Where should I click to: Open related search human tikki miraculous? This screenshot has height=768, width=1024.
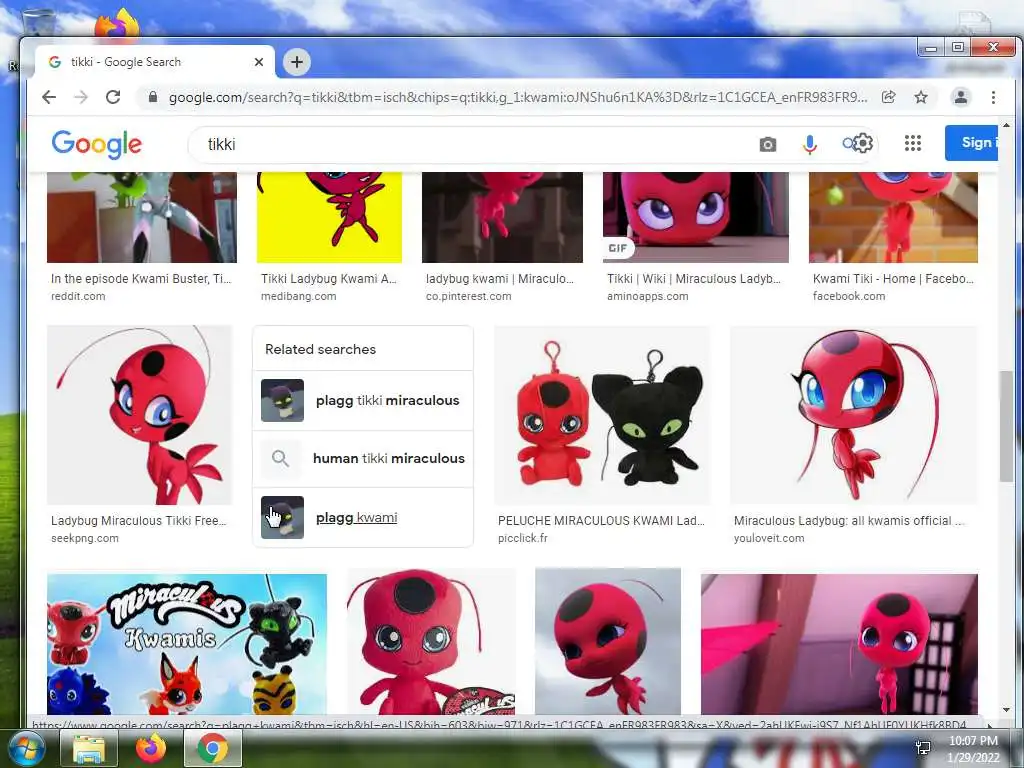[363, 458]
